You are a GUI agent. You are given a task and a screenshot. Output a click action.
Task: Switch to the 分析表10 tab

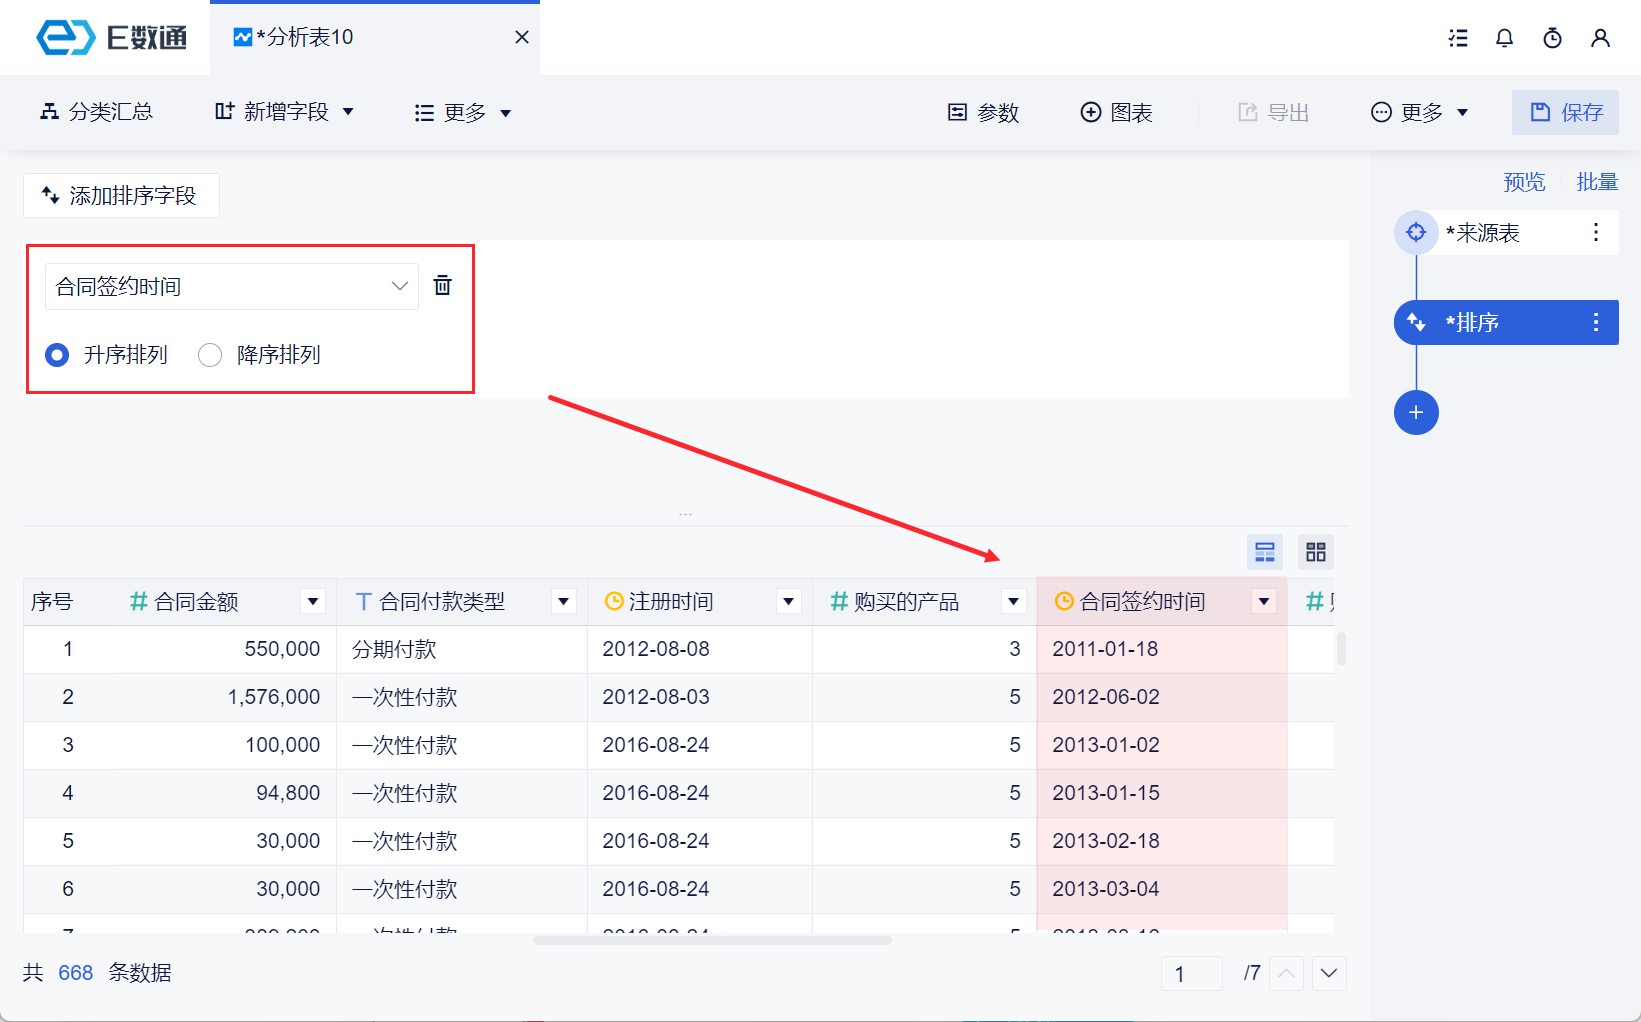coord(375,38)
